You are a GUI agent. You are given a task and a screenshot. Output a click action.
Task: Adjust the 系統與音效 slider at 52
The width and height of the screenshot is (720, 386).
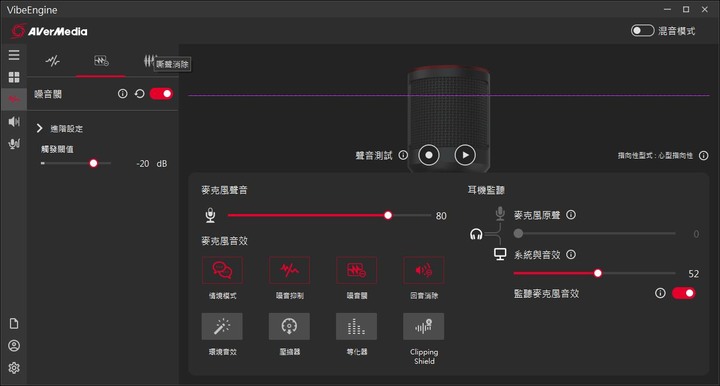coord(595,273)
